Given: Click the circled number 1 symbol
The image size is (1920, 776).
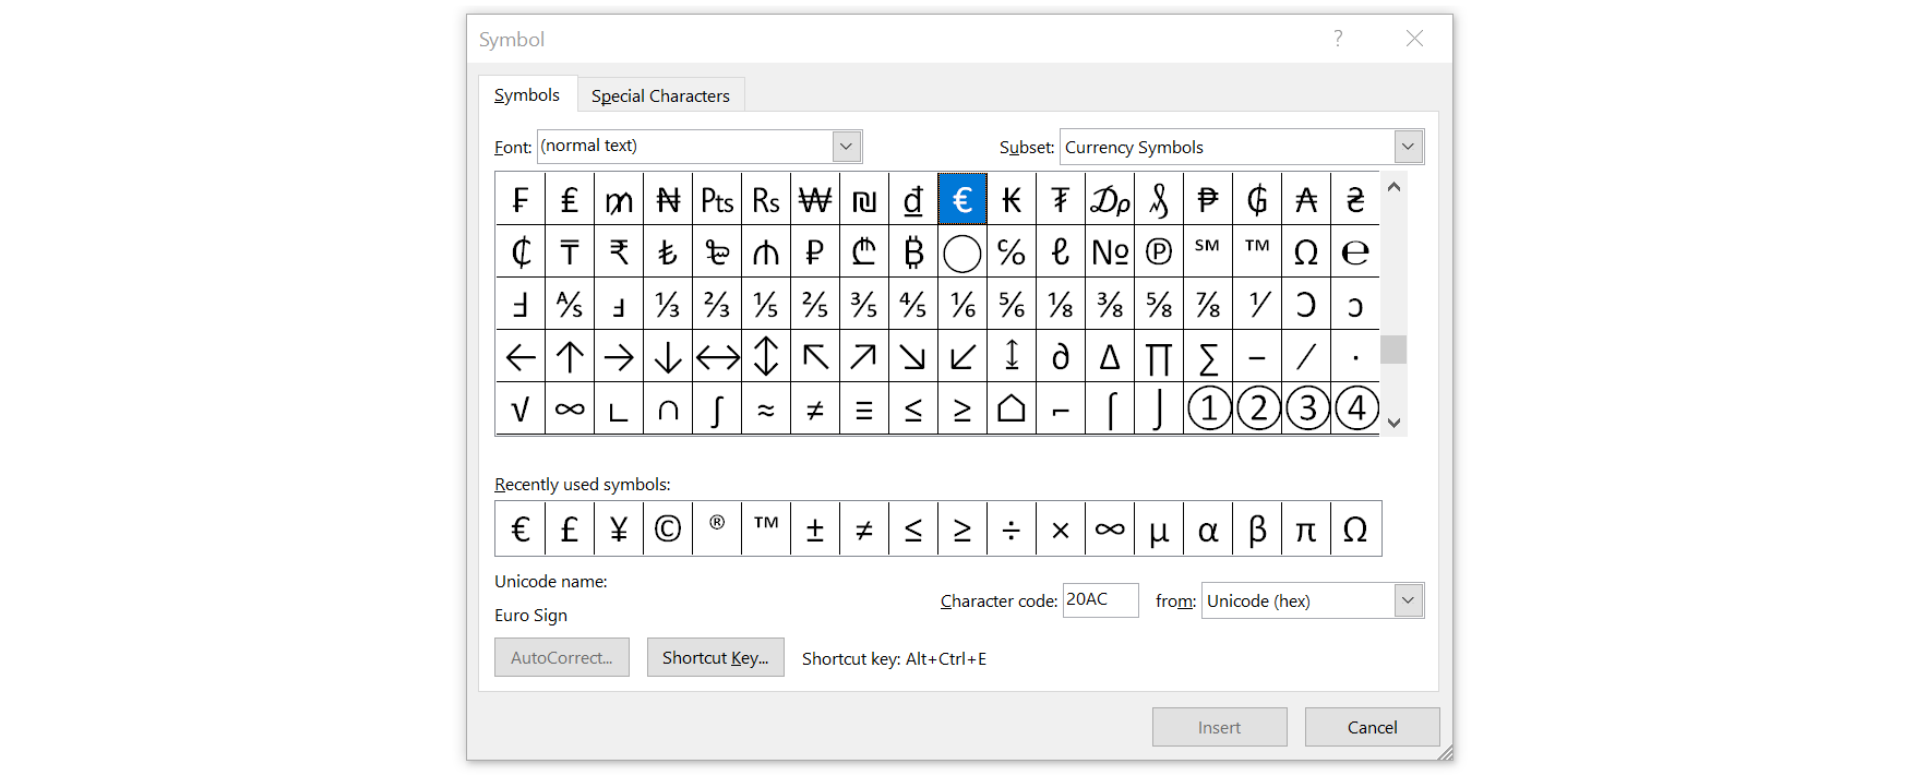Looking at the screenshot, I should [x=1208, y=409].
